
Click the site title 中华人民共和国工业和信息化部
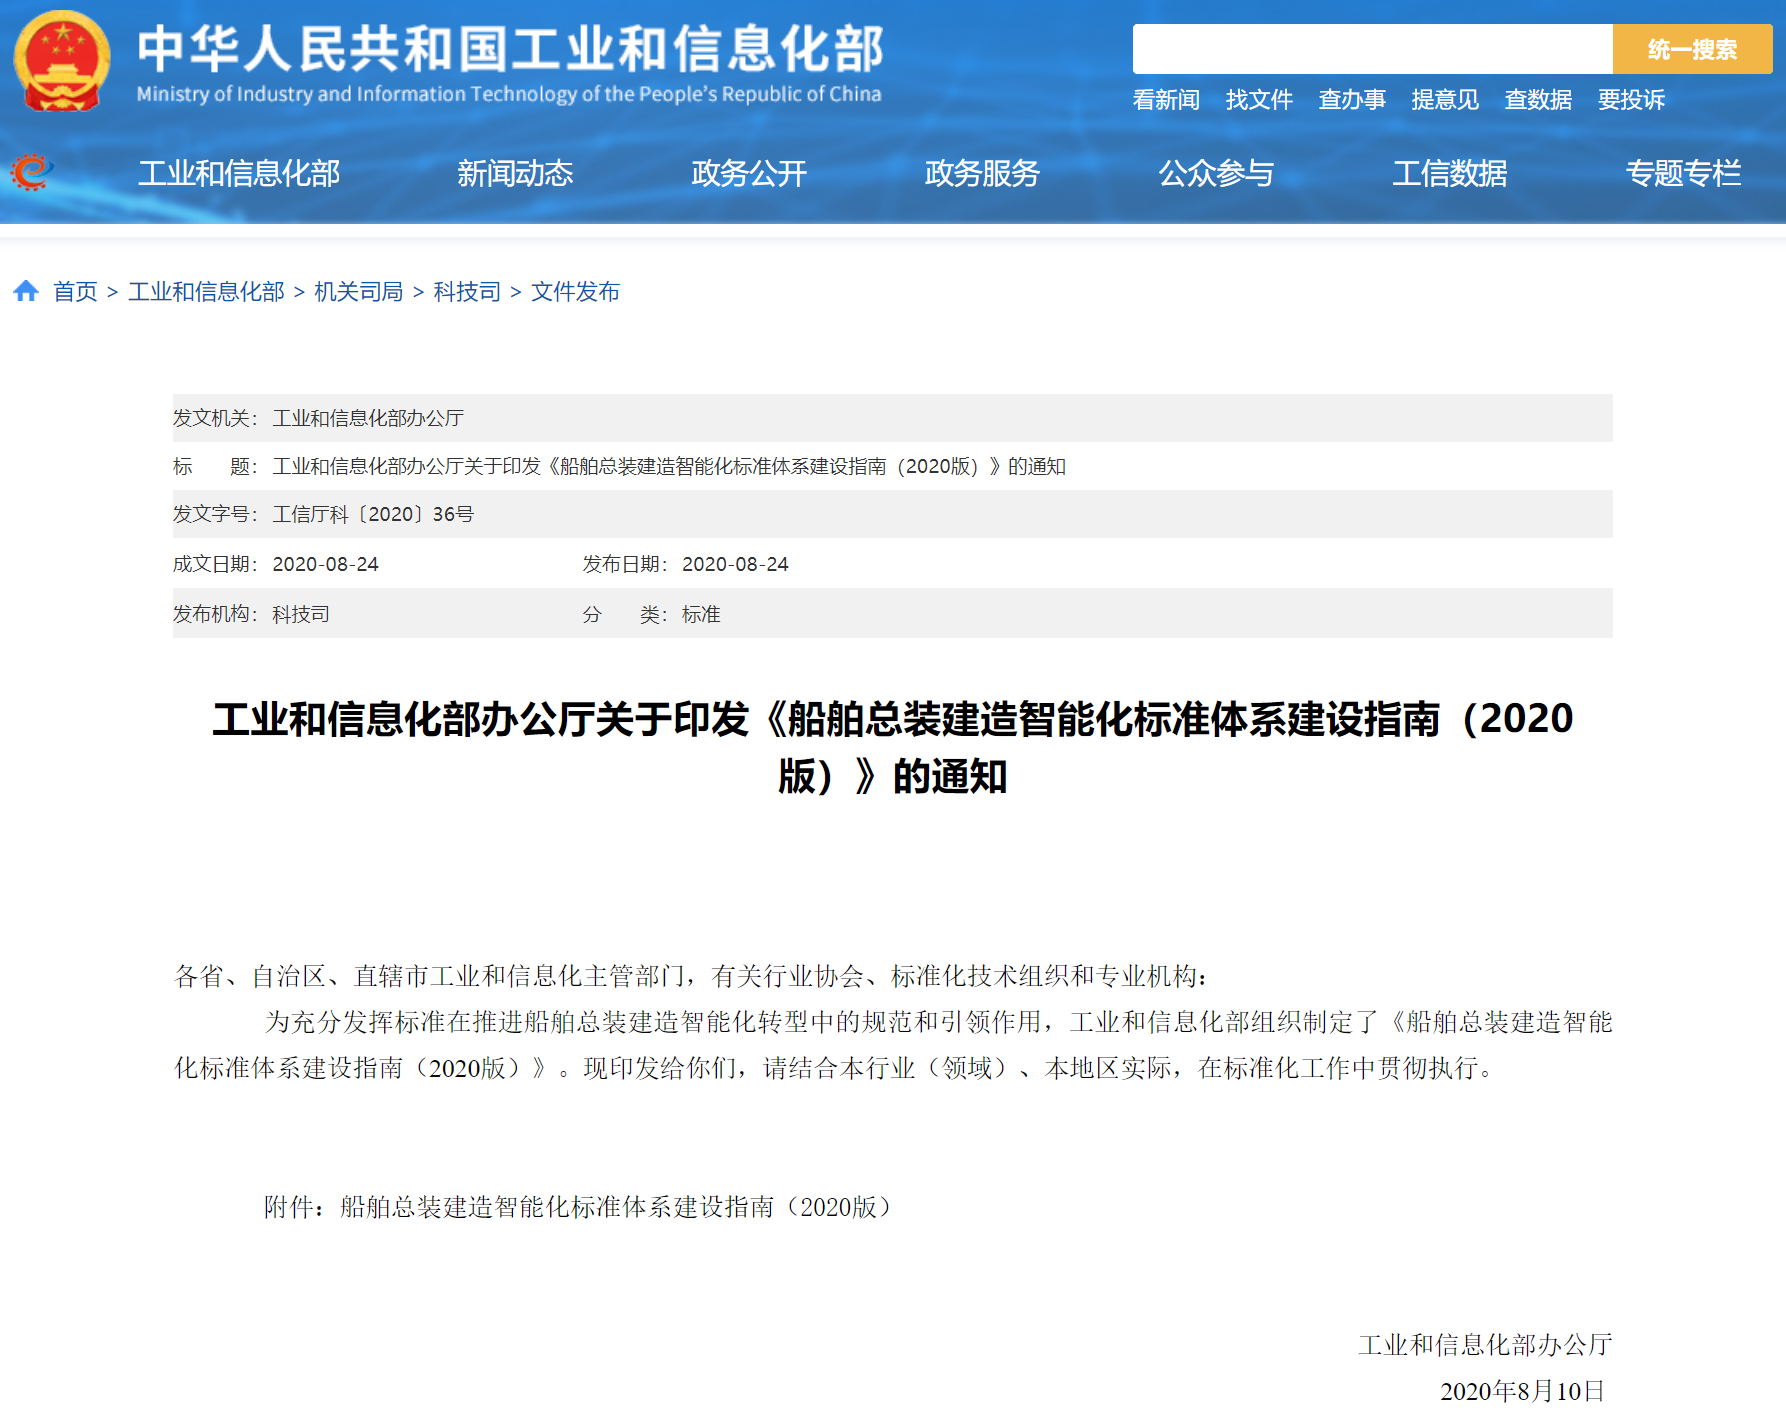(x=510, y=49)
